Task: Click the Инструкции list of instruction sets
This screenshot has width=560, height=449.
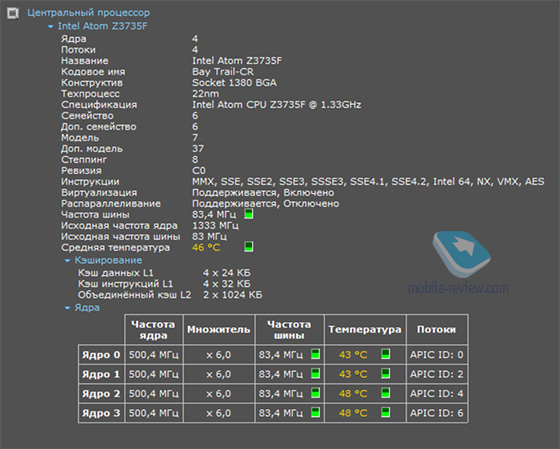Action: pyautogui.click(x=368, y=181)
